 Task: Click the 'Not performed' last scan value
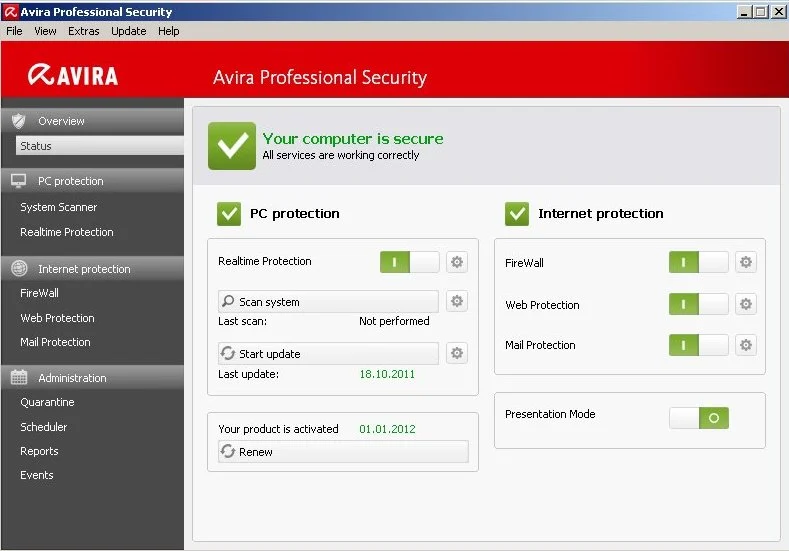point(394,321)
